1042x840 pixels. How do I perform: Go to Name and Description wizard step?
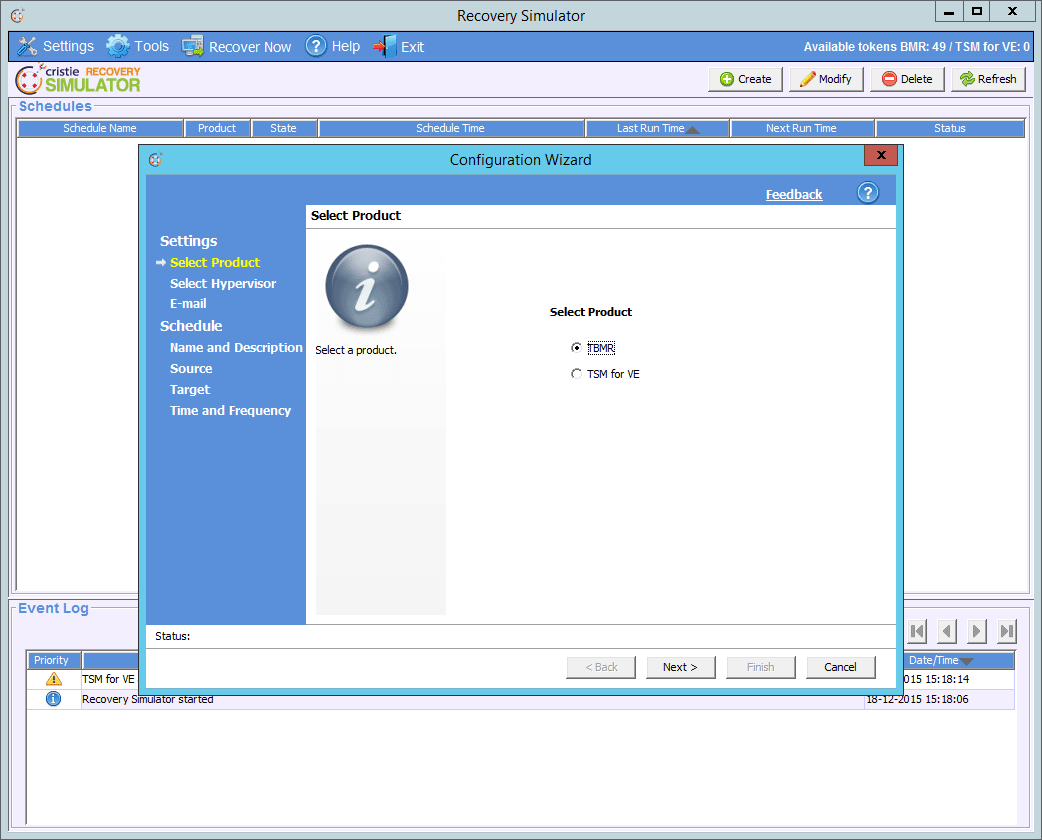[236, 348]
